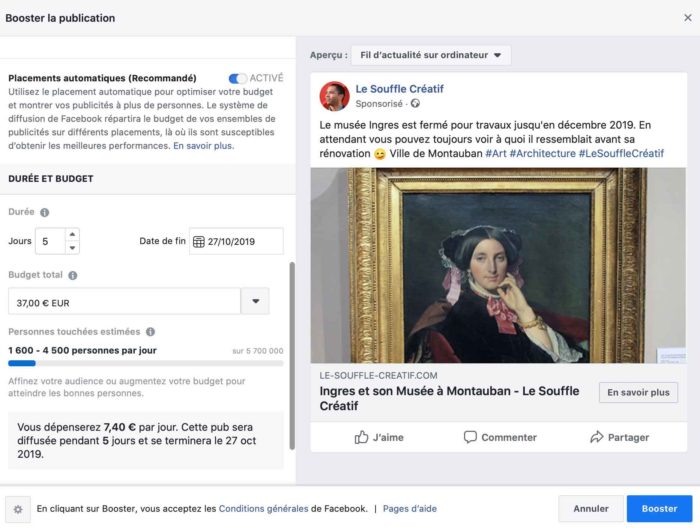Toggle the Placements automatiques switch

(238, 79)
